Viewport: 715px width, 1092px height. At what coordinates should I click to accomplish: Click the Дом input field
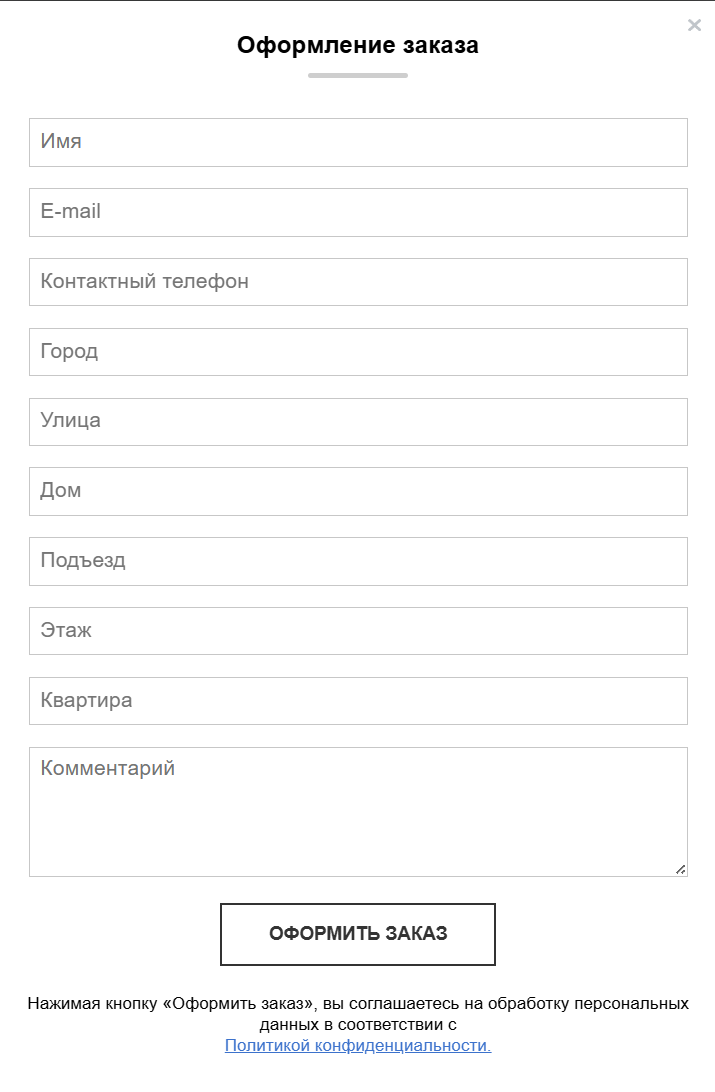point(358,491)
